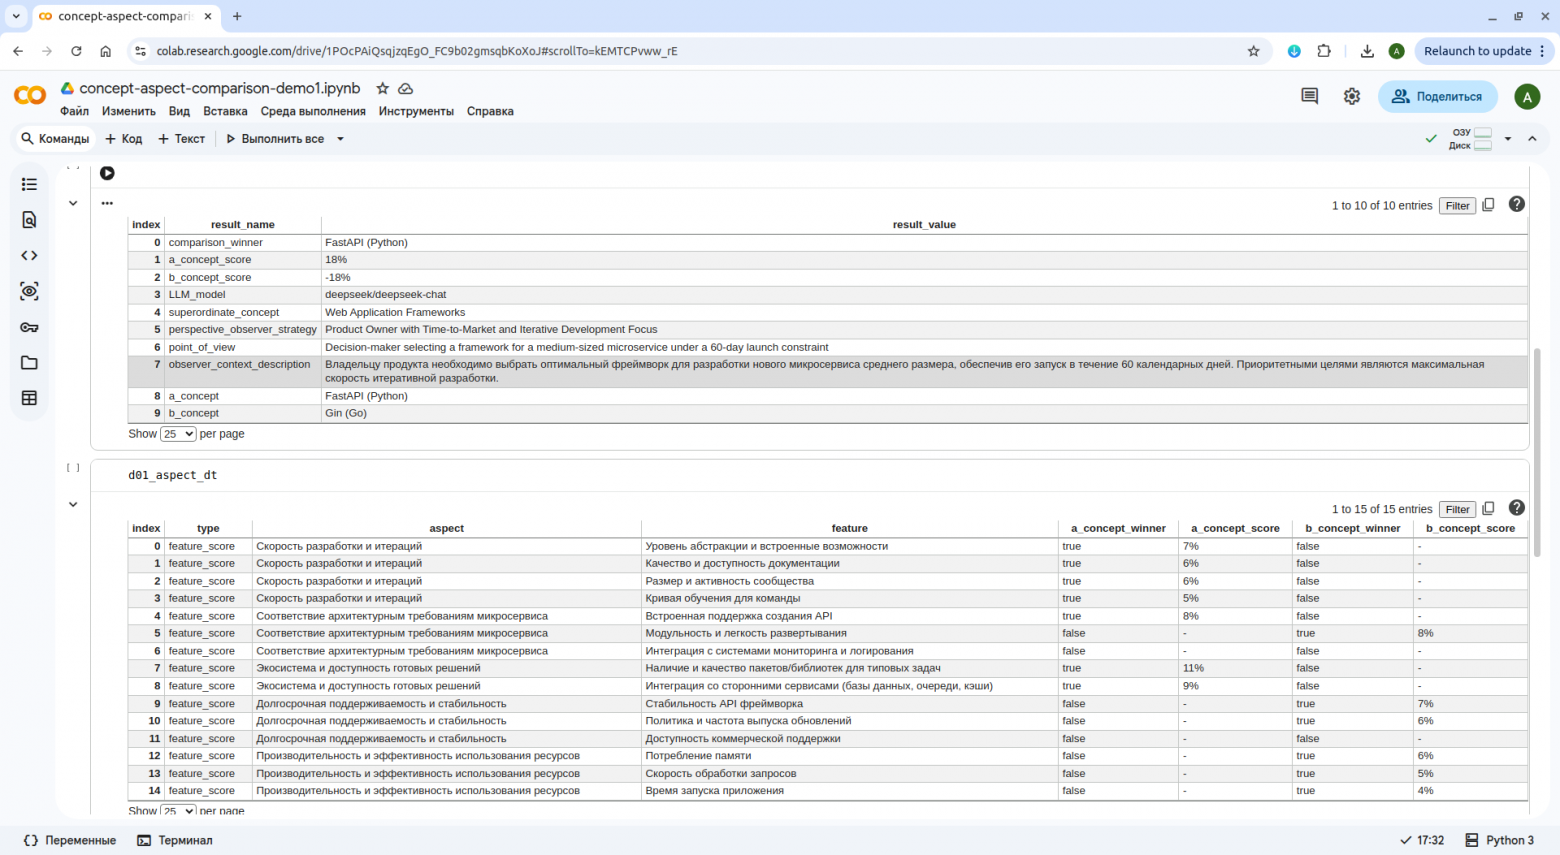The image size is (1560, 855).
Task: Click the three-dots output options icon
Action: (107, 203)
